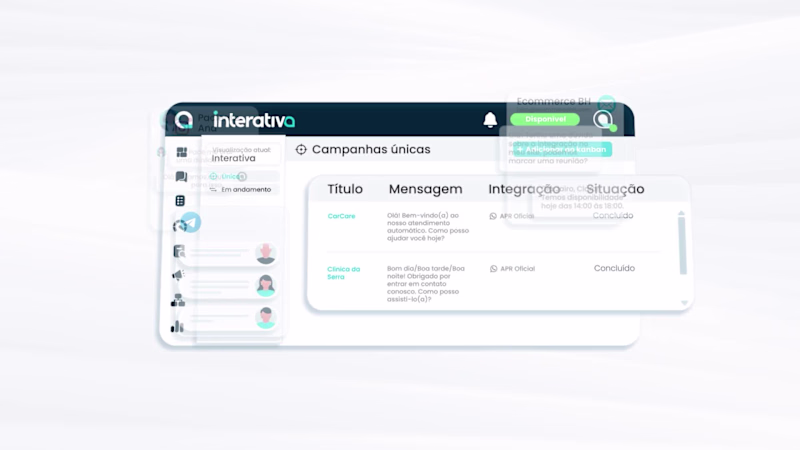800x450 pixels.
Task: Open the user profile avatar
Action: 603,119
